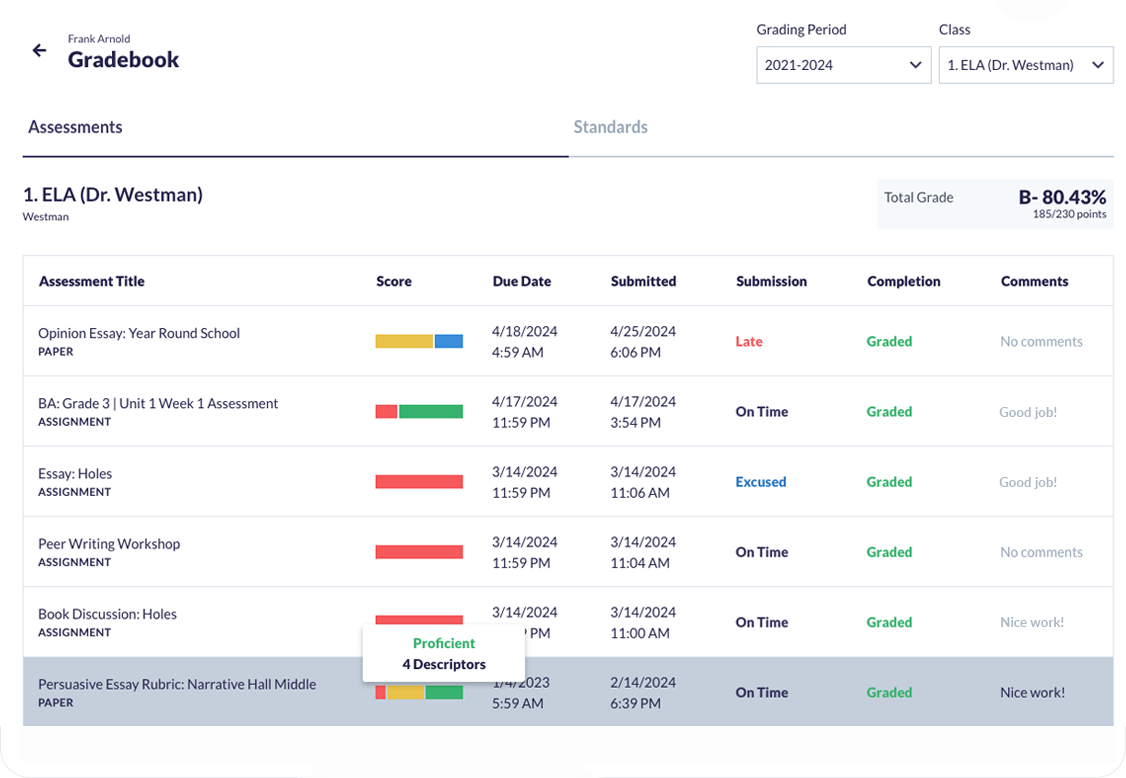Select the score bar for Opinion Essay
This screenshot has height=778, width=1126.
point(418,340)
